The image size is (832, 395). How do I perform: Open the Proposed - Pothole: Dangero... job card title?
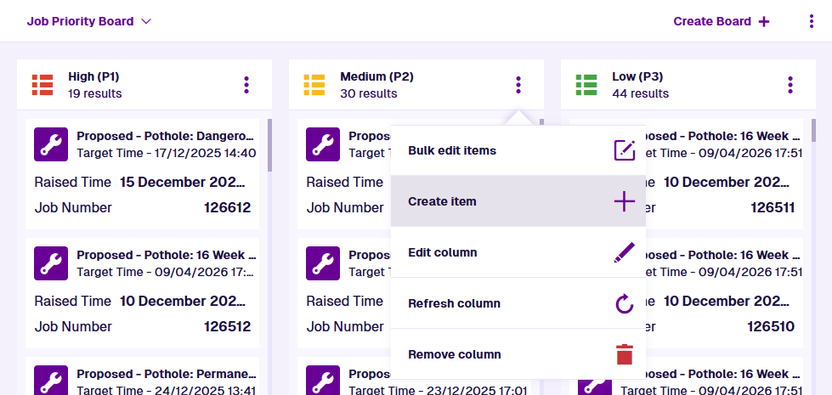[x=166, y=136]
